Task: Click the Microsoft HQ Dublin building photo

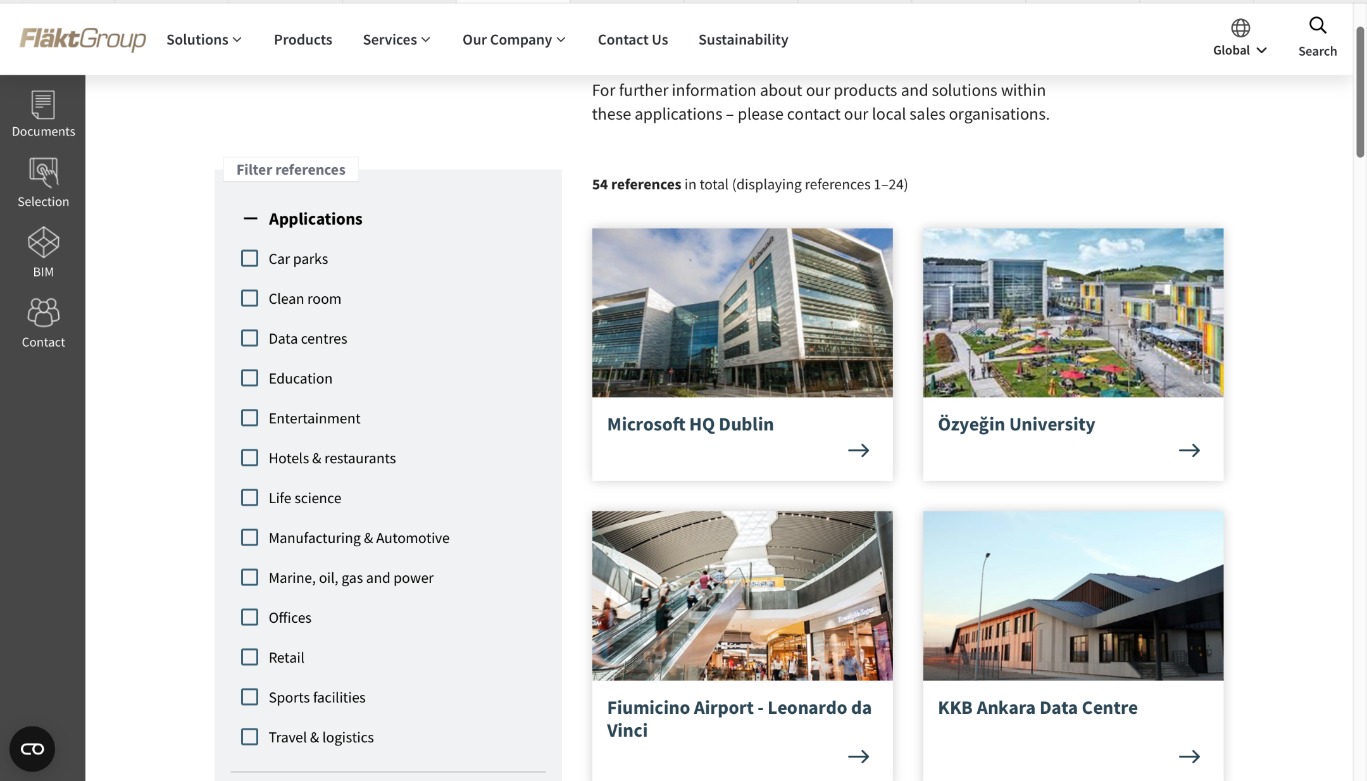Action: point(742,313)
